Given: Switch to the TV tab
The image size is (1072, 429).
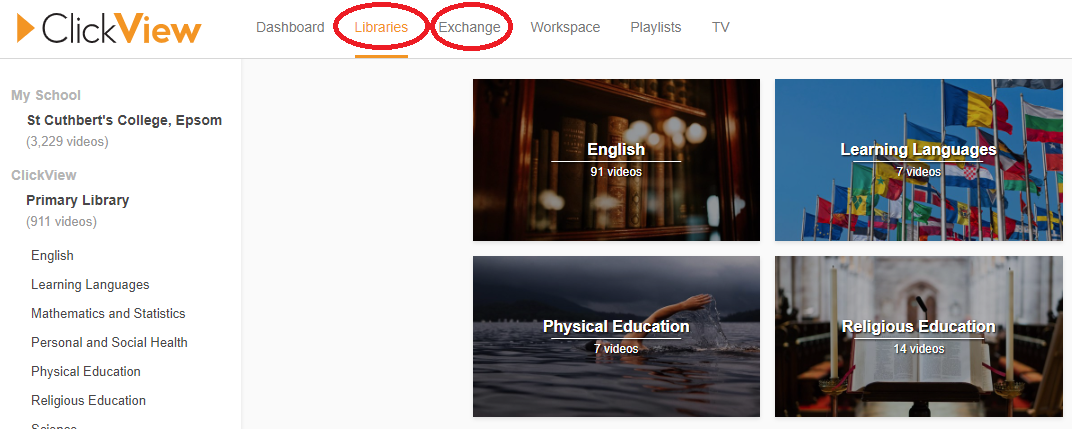Looking at the screenshot, I should 721,27.
